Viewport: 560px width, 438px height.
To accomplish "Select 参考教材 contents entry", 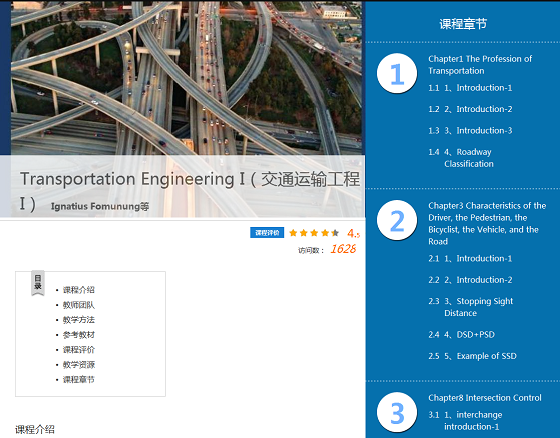I will 79,335.
